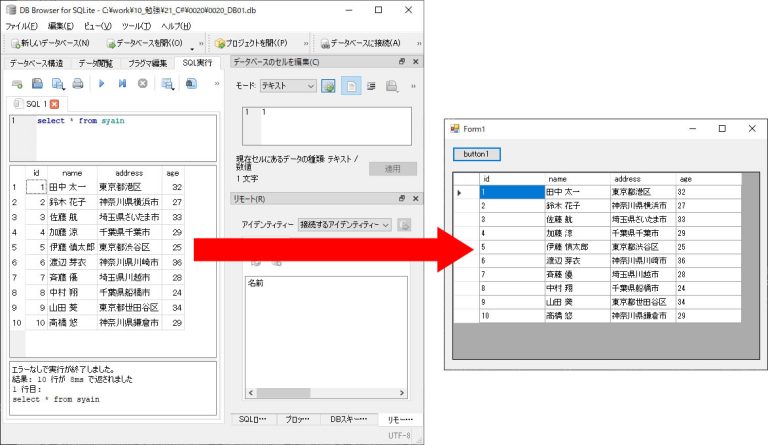Close the SQL 1 editor tab
Viewport: 768px width, 445px height.
pyautogui.click(x=54, y=104)
